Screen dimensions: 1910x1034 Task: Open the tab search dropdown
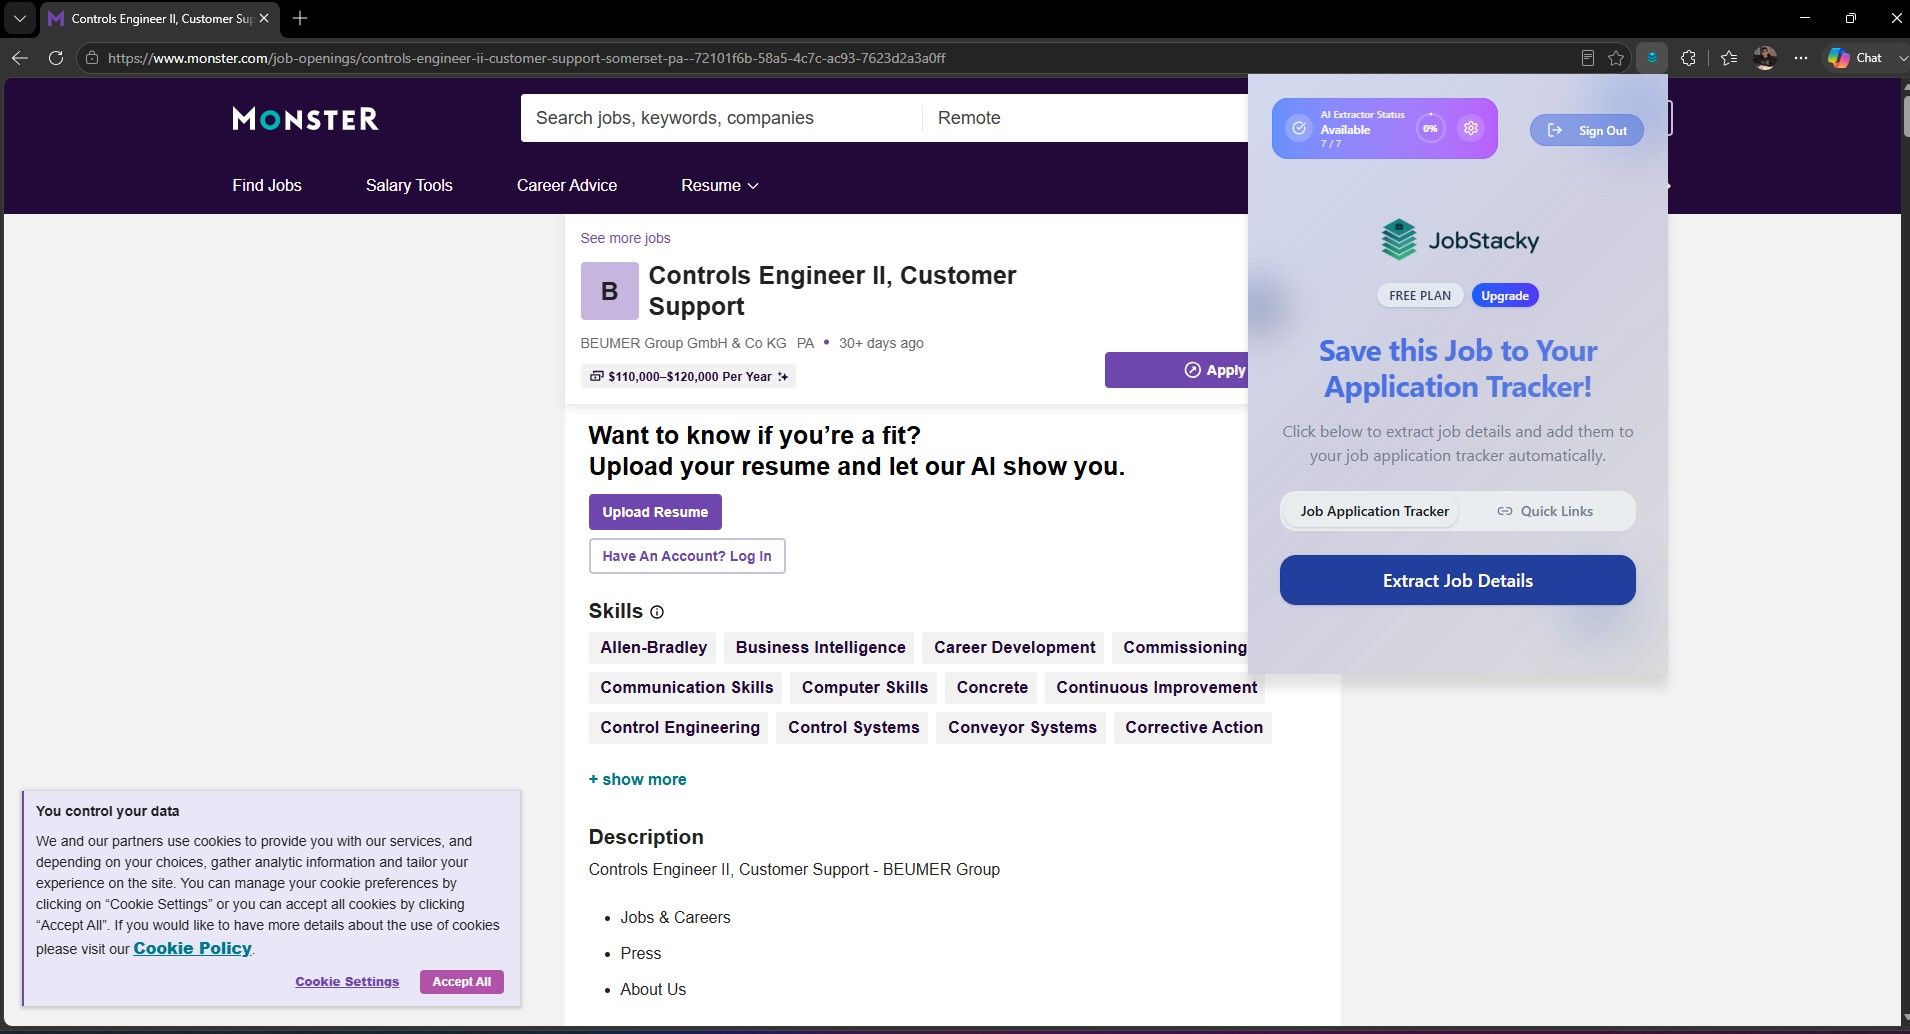pyautogui.click(x=19, y=18)
